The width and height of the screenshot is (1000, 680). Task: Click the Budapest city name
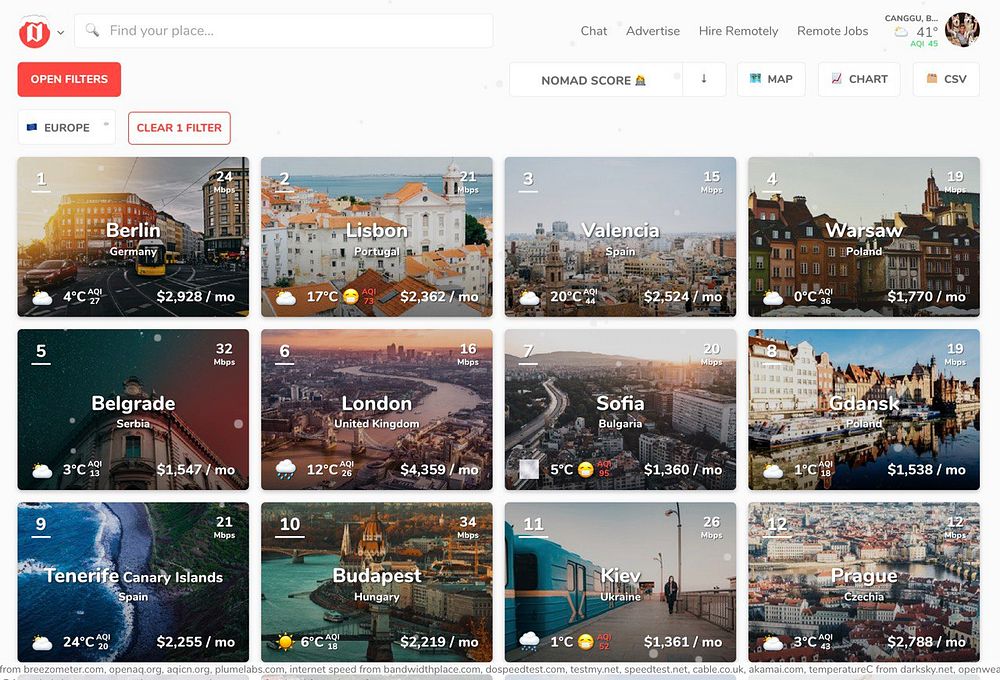pos(376,576)
